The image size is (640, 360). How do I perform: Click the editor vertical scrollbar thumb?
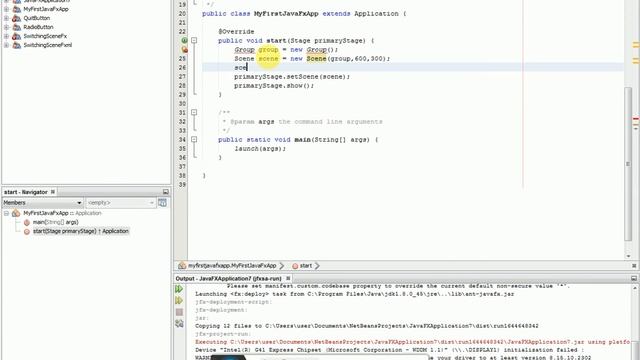coord(628,163)
